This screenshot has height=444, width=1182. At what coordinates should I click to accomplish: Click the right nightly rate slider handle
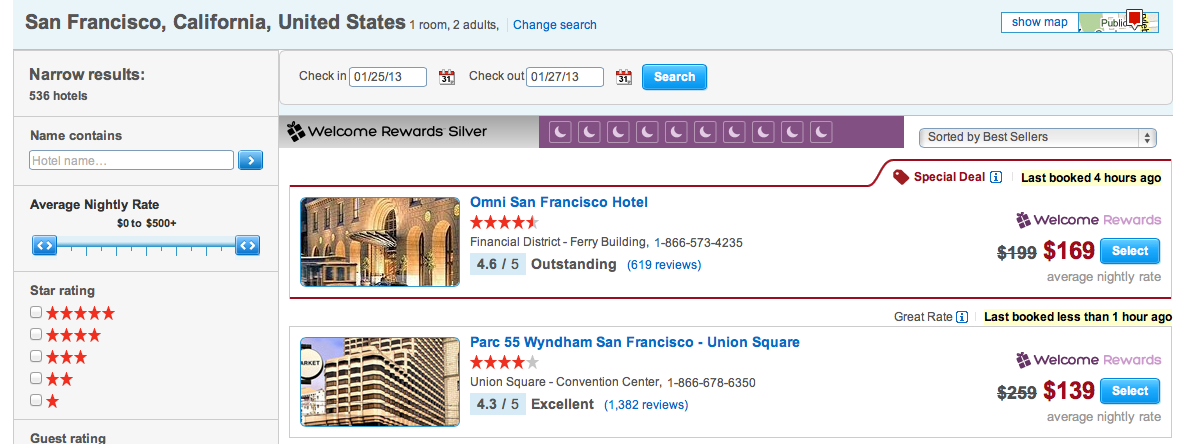point(247,244)
